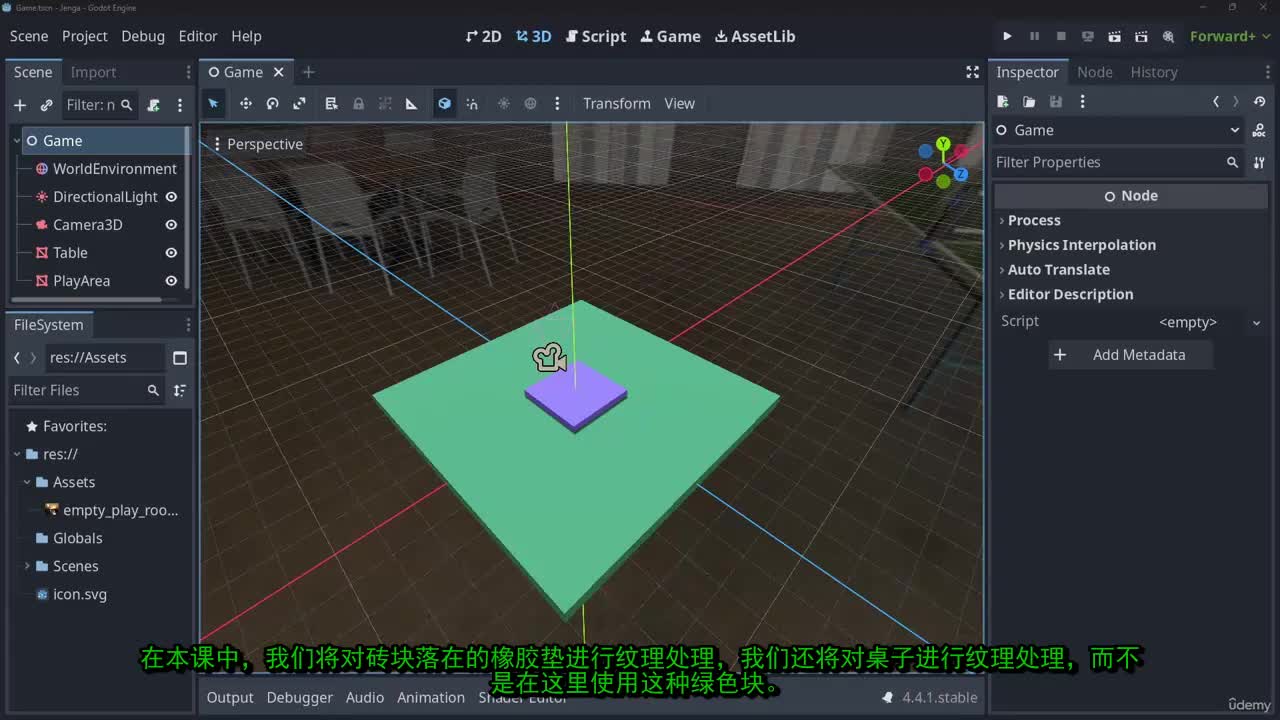Switch to the Node dock tab
The width and height of the screenshot is (1280, 720).
point(1094,72)
